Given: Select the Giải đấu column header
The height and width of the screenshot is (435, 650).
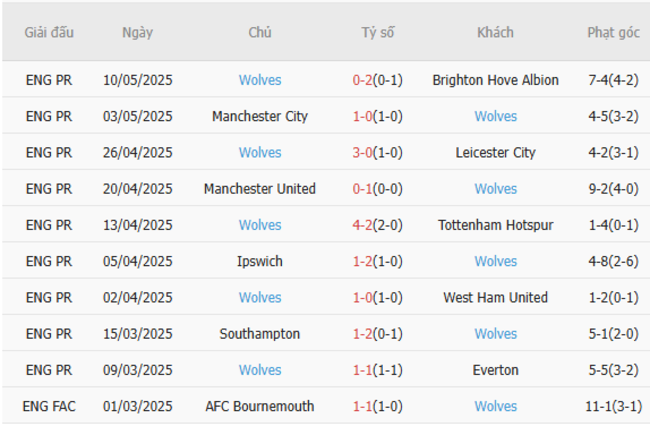Looking at the screenshot, I should [x=49, y=32].
